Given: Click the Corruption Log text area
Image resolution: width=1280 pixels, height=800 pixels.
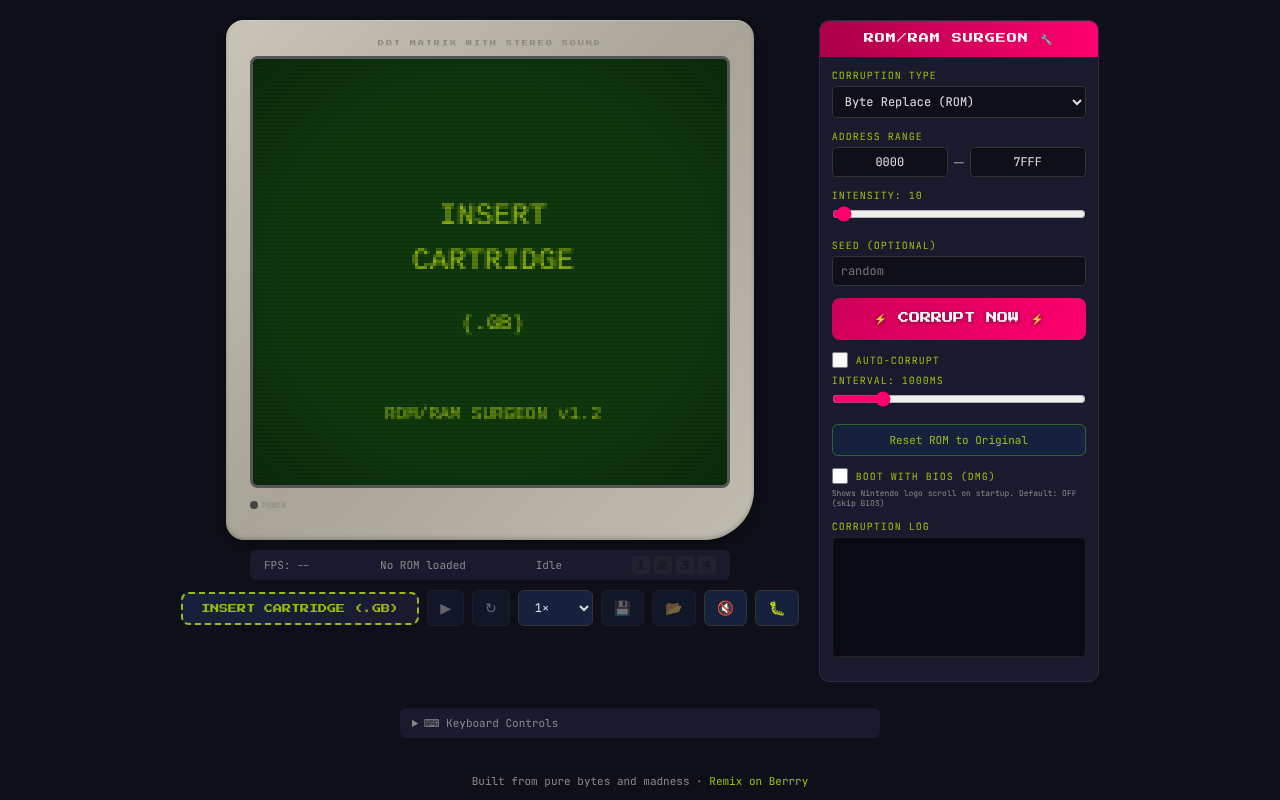Looking at the screenshot, I should pyautogui.click(x=959, y=597).
